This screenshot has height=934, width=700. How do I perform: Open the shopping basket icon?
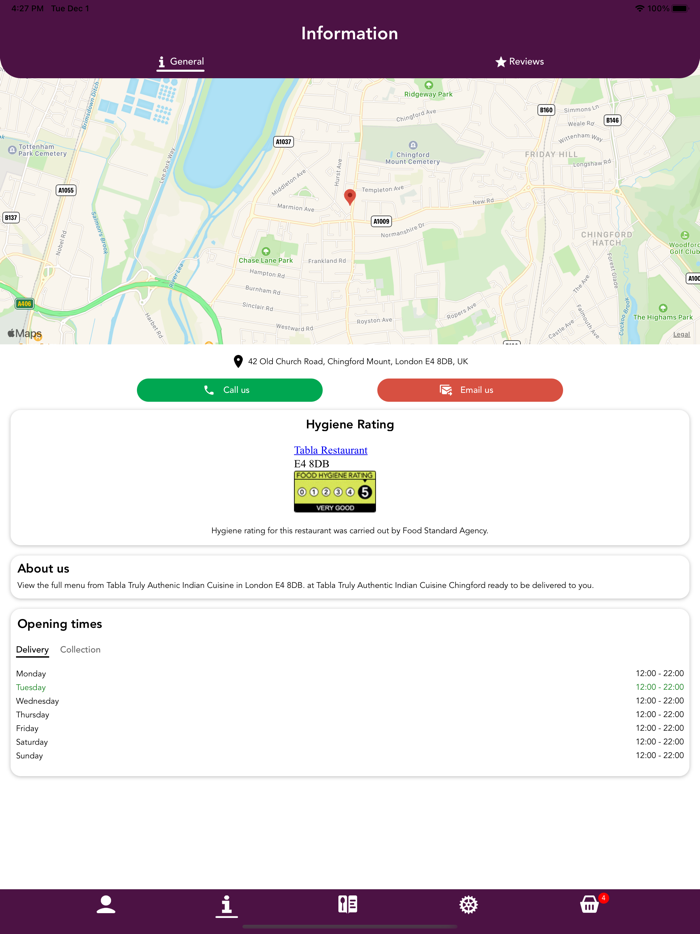click(x=589, y=904)
